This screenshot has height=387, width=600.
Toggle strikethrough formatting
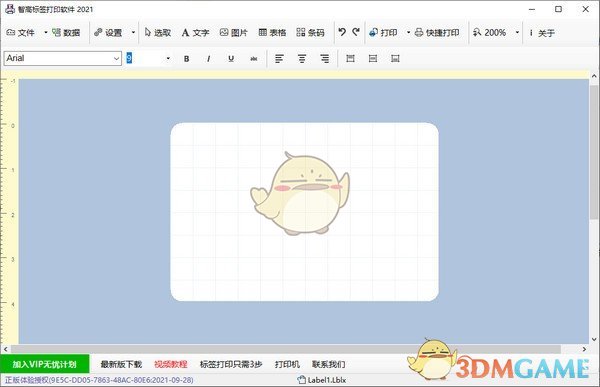pos(254,59)
